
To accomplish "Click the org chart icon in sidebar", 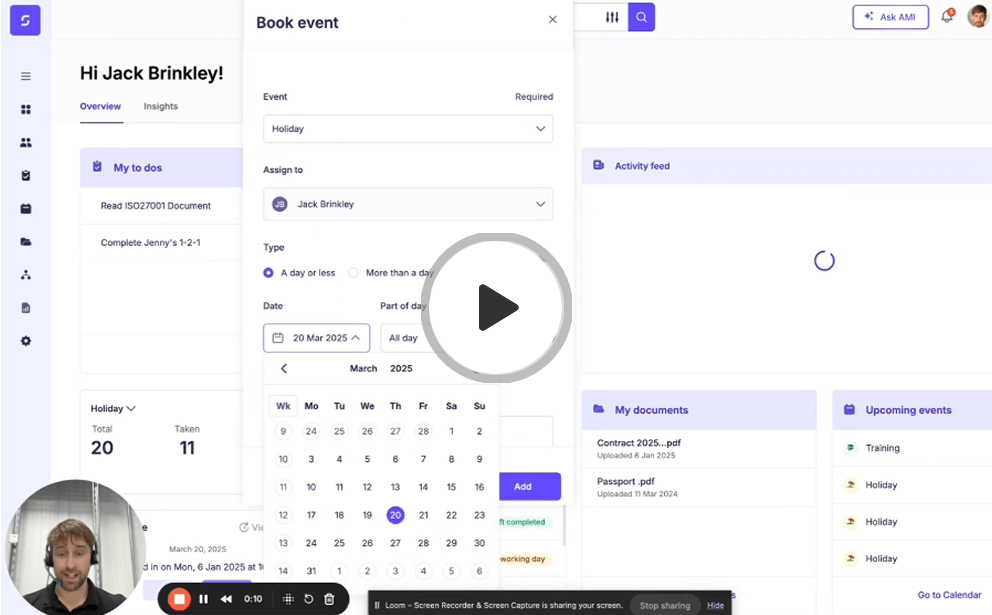I will tap(26, 275).
